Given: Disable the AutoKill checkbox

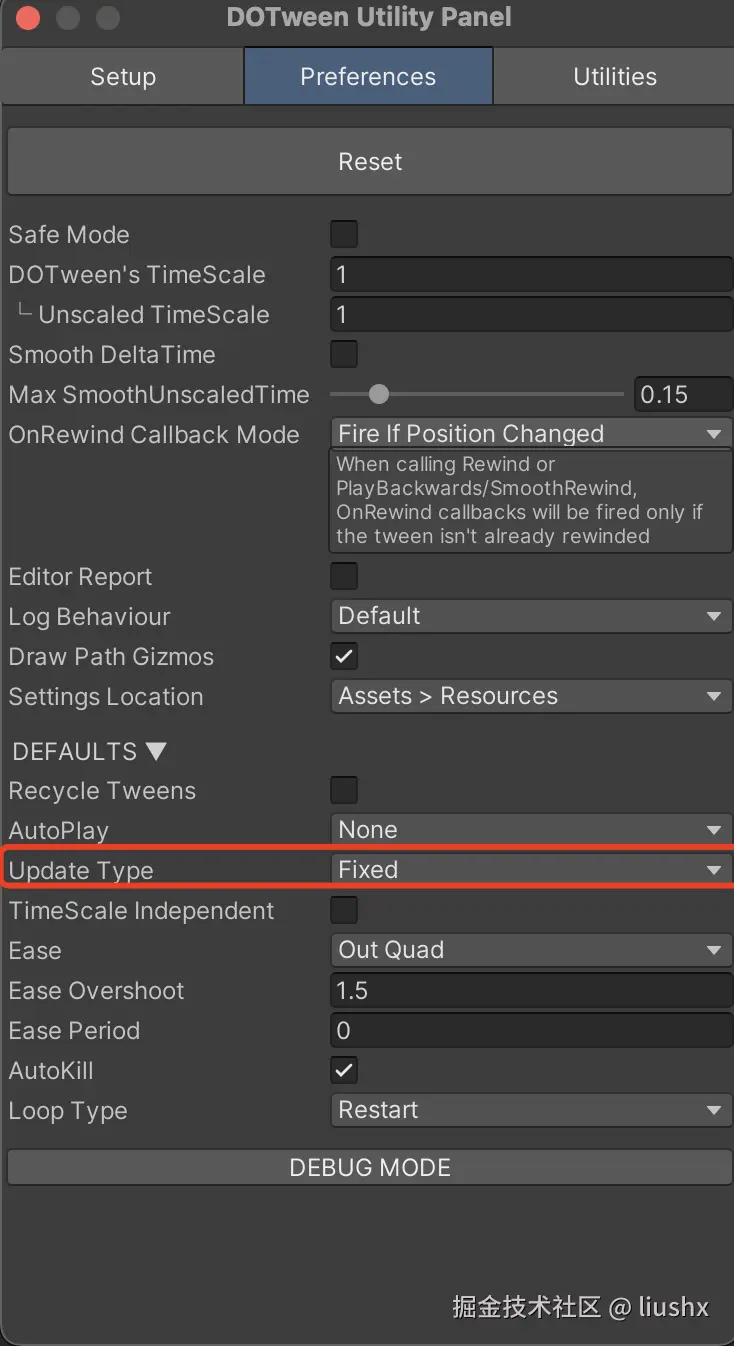Looking at the screenshot, I should 344,1070.
